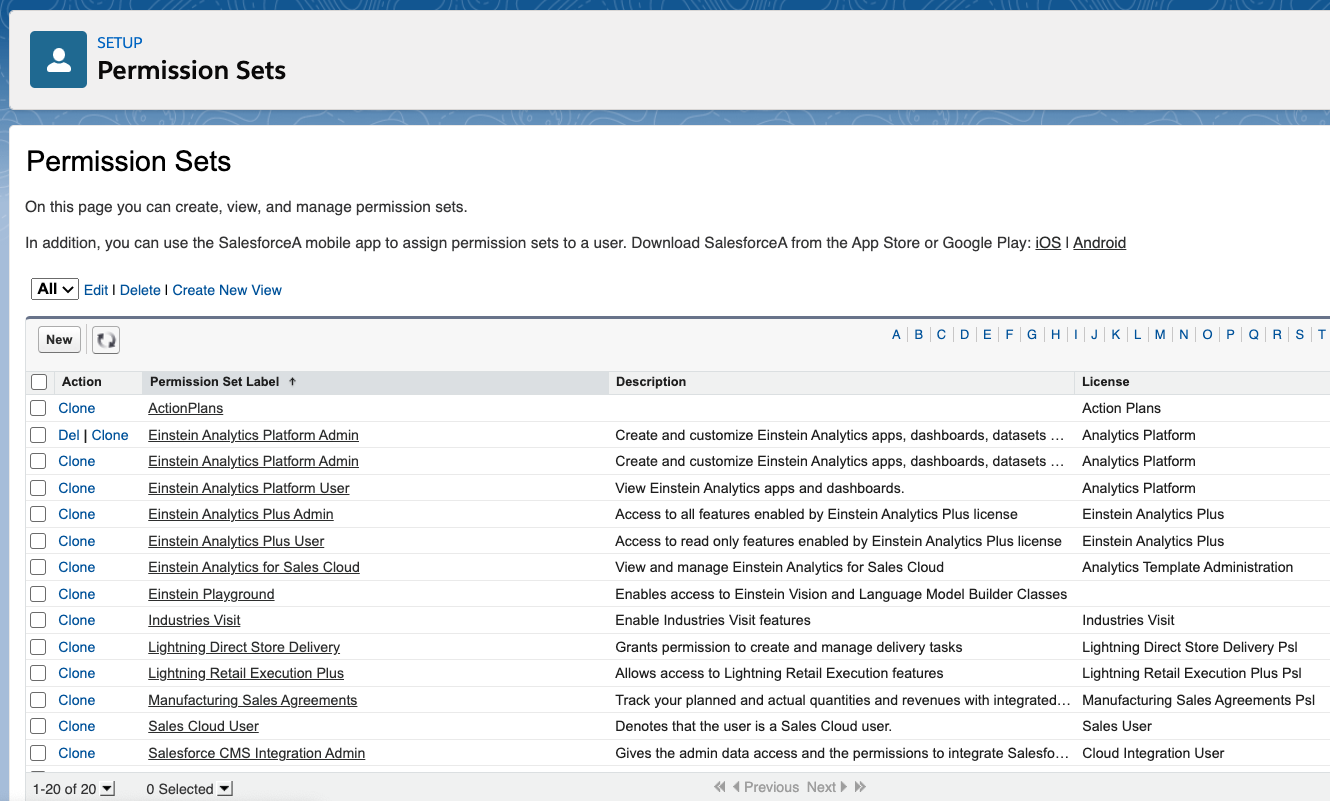Check the Lightning Direct Store Delivery checkbox
Viewport: 1330px width, 801px height.
pos(38,647)
